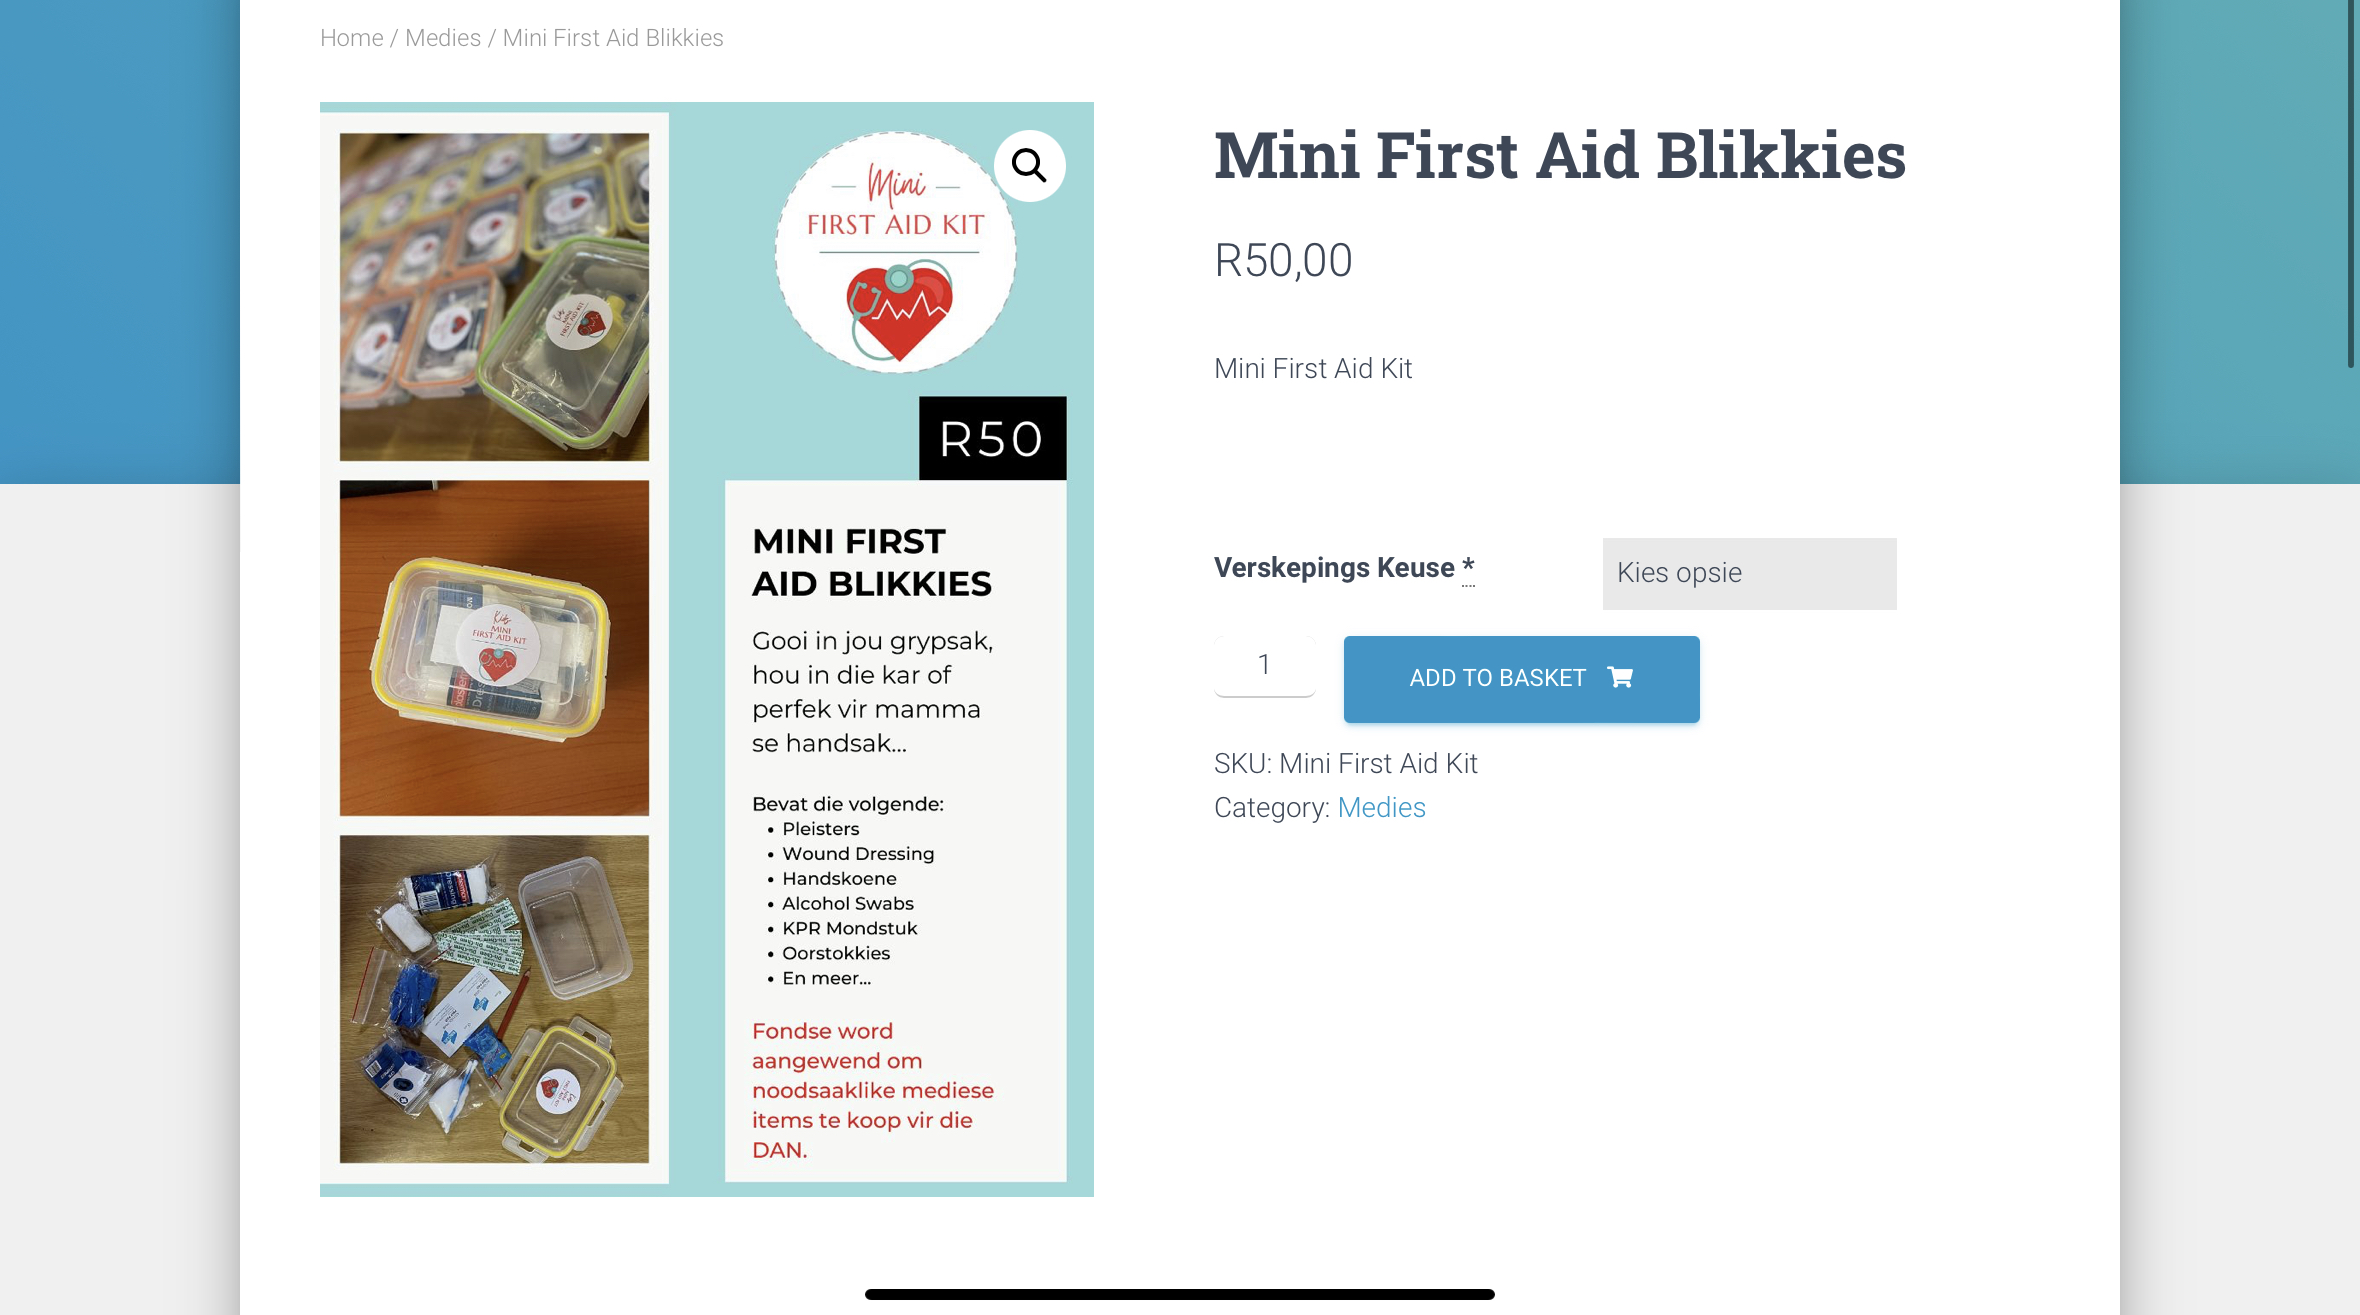Tap the home indicator bar at bottom
The width and height of the screenshot is (2360, 1315).
pos(1179,1294)
